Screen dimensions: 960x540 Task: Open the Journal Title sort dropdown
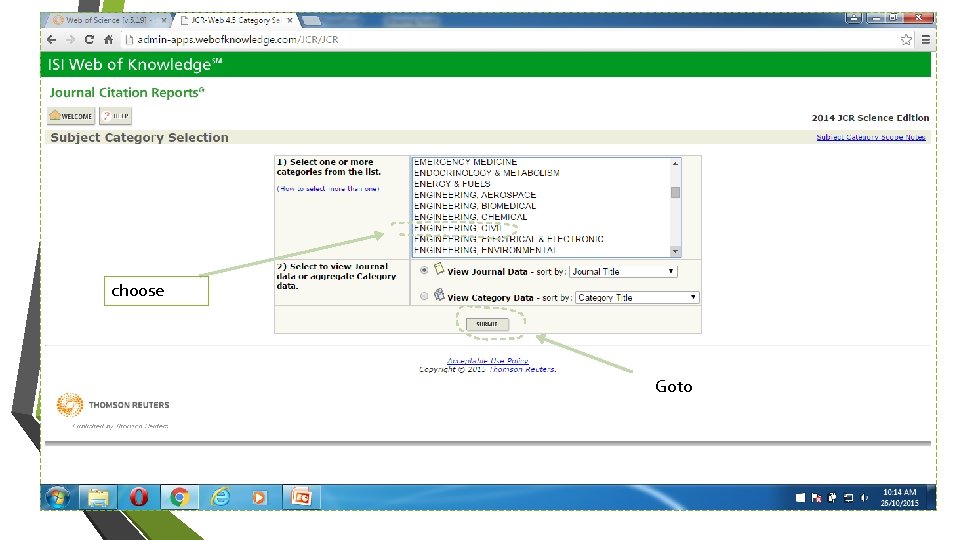coord(623,271)
